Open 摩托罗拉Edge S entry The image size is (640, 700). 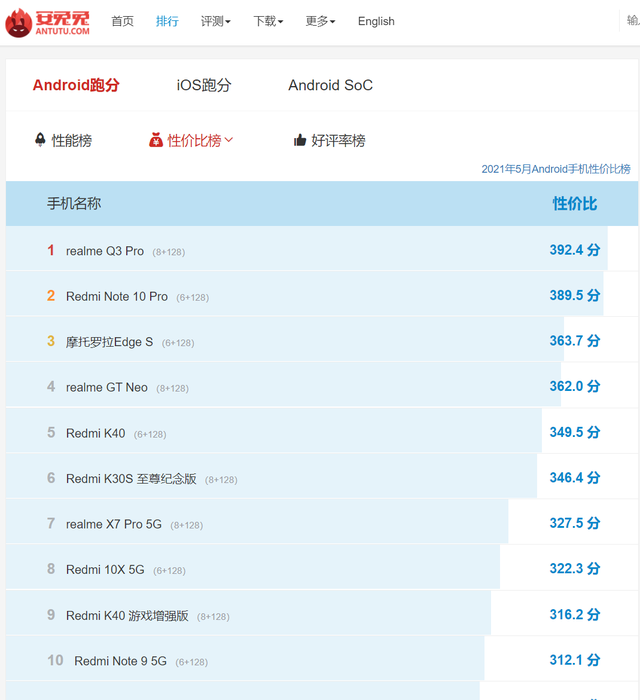pyautogui.click(x=109, y=342)
